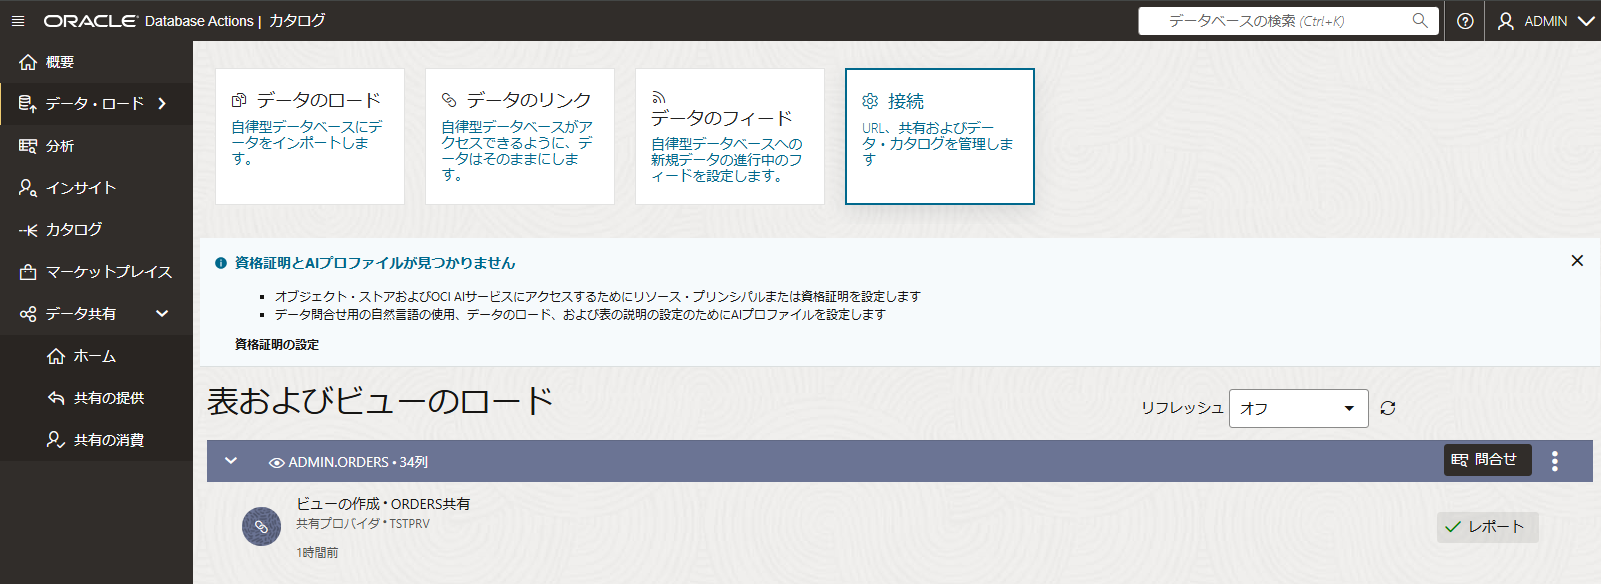The height and width of the screenshot is (584, 1601).
Task: Open マーケットプレイス in the sidebar
Action: (96, 272)
